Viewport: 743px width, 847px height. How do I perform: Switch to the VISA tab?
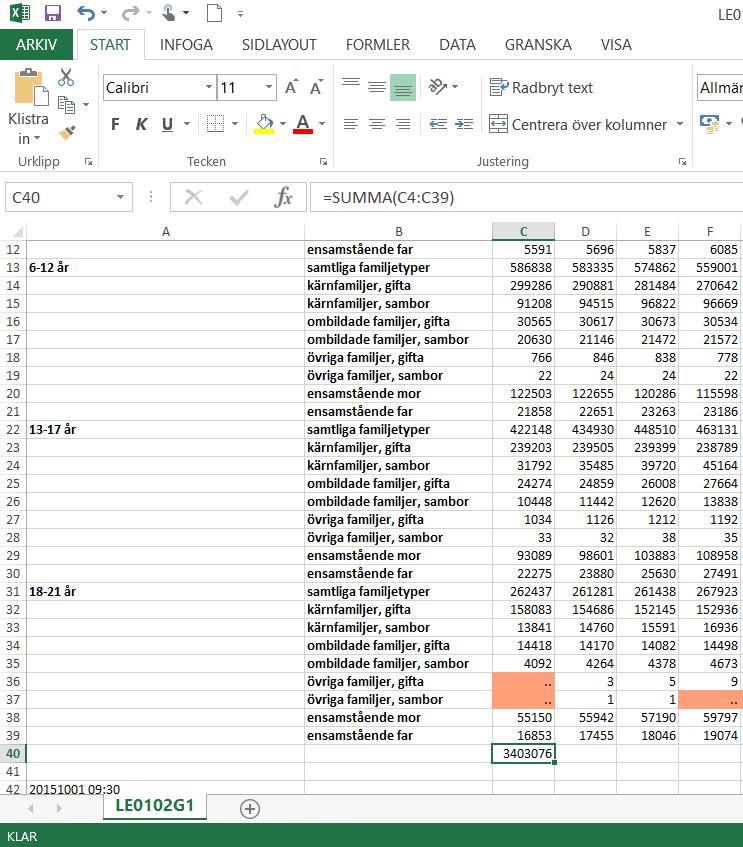(616, 44)
